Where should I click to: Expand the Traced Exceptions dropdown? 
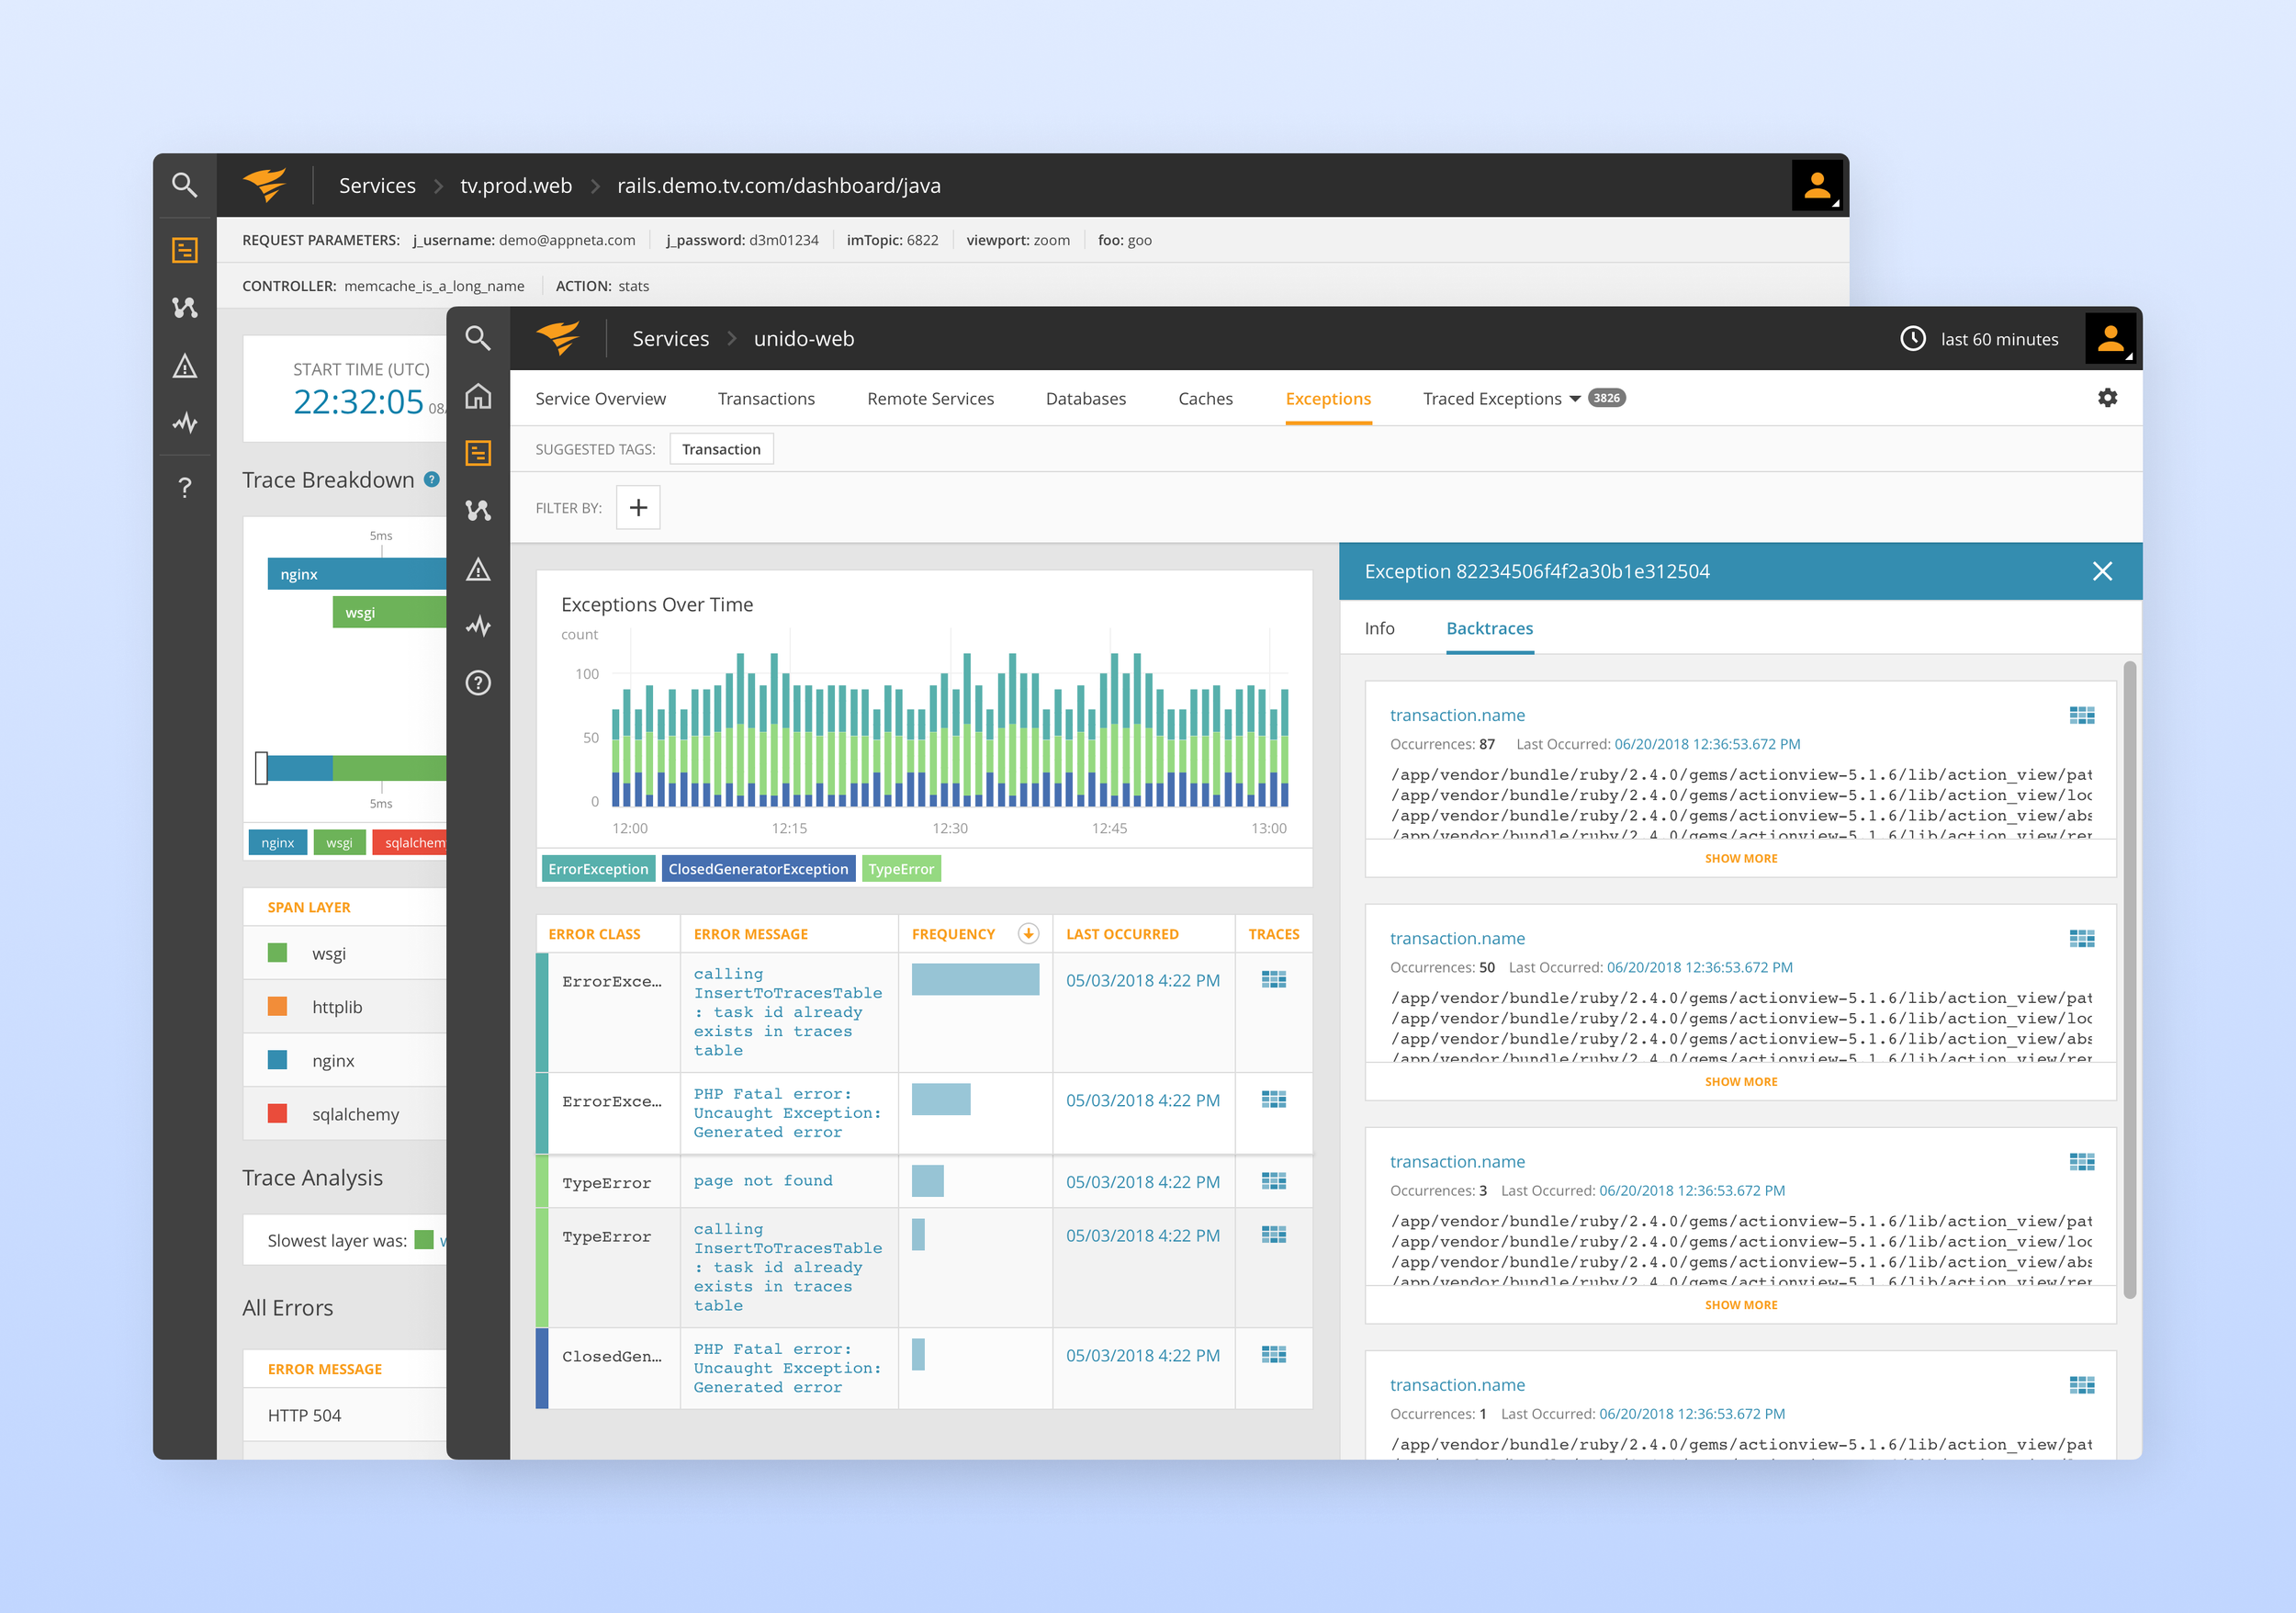(x=1575, y=399)
